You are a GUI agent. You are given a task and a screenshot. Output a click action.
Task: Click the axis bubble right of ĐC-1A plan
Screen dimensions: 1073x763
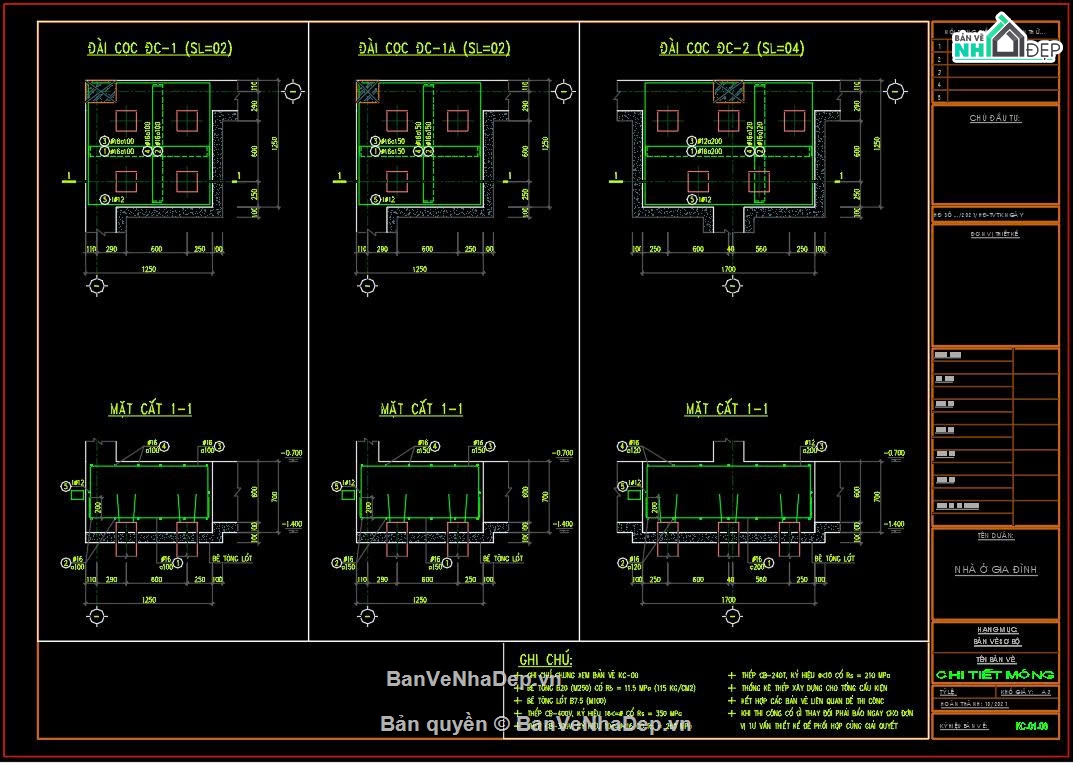tap(563, 92)
